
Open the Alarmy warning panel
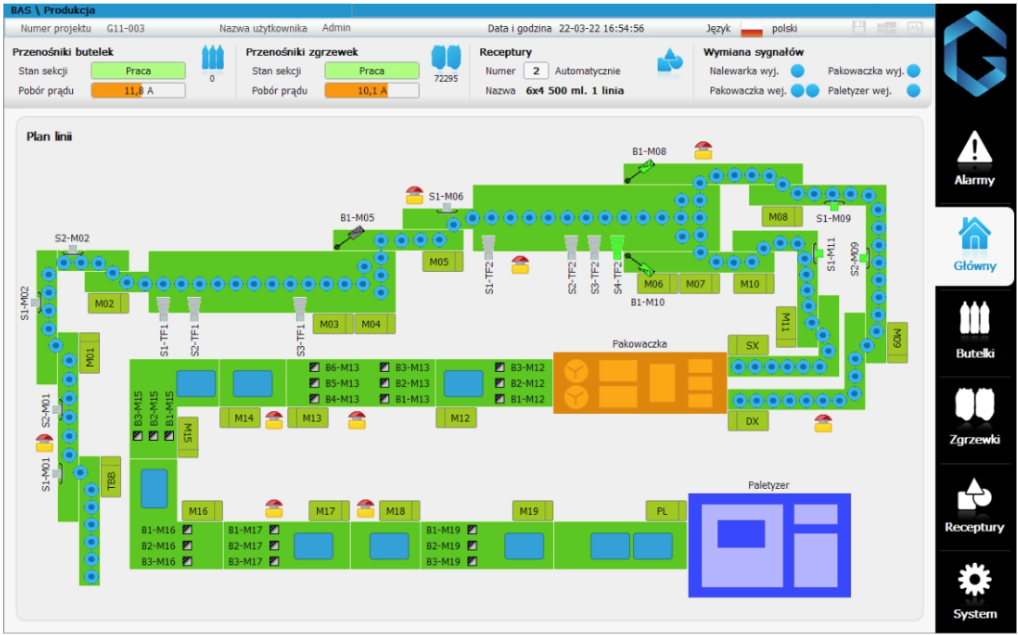point(974,159)
